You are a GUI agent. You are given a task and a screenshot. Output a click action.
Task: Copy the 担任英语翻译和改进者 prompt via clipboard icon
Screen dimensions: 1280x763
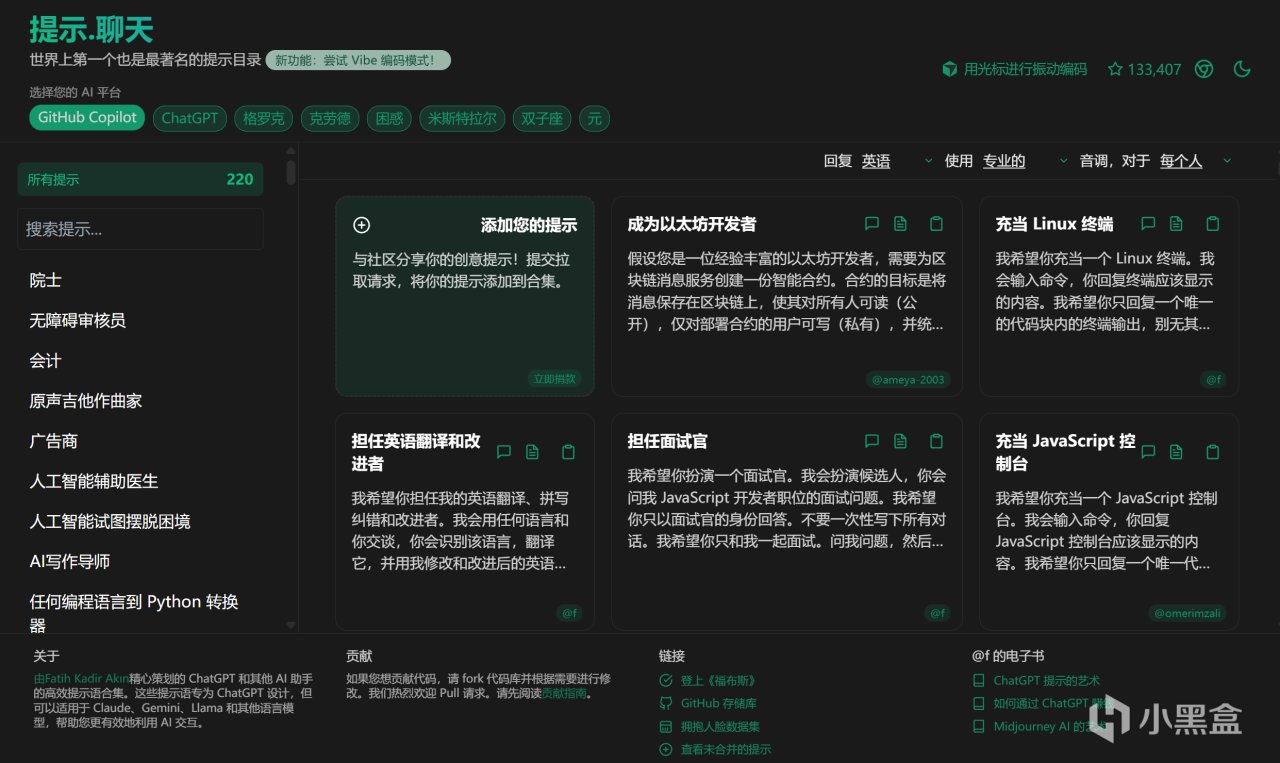(568, 452)
